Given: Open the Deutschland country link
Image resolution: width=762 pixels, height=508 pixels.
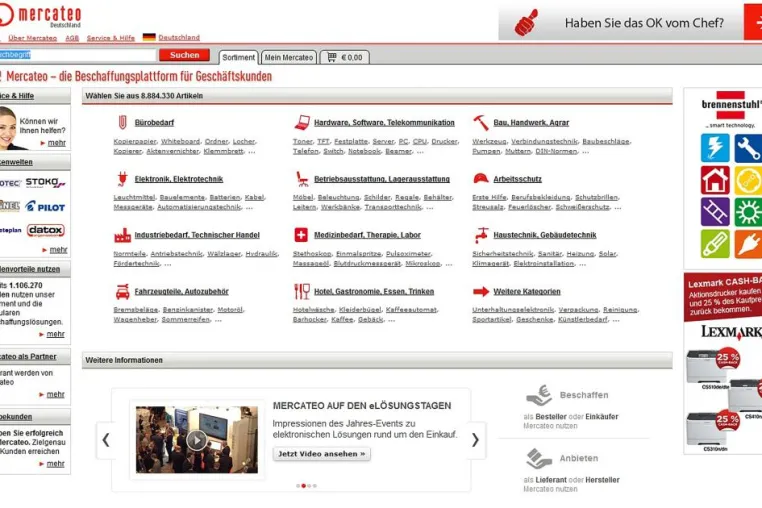Looking at the screenshot, I should 179,37.
